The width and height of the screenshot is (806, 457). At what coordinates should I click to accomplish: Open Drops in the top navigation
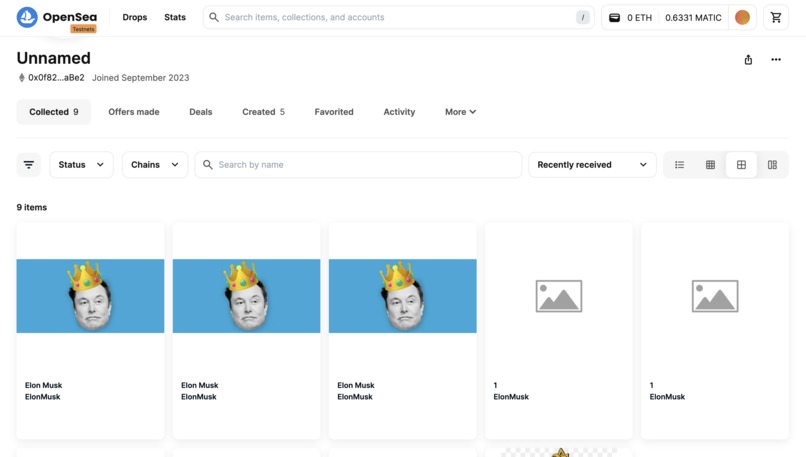(135, 17)
